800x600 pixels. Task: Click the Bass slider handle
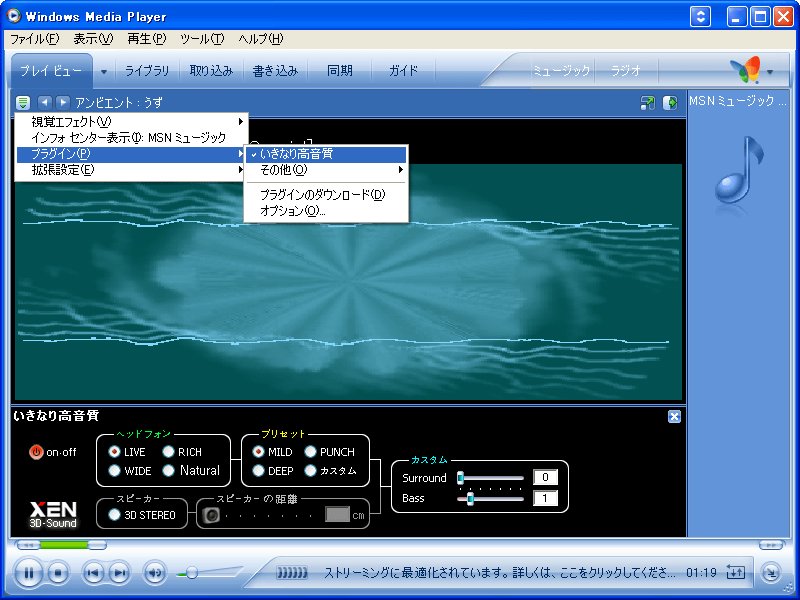(x=470, y=498)
